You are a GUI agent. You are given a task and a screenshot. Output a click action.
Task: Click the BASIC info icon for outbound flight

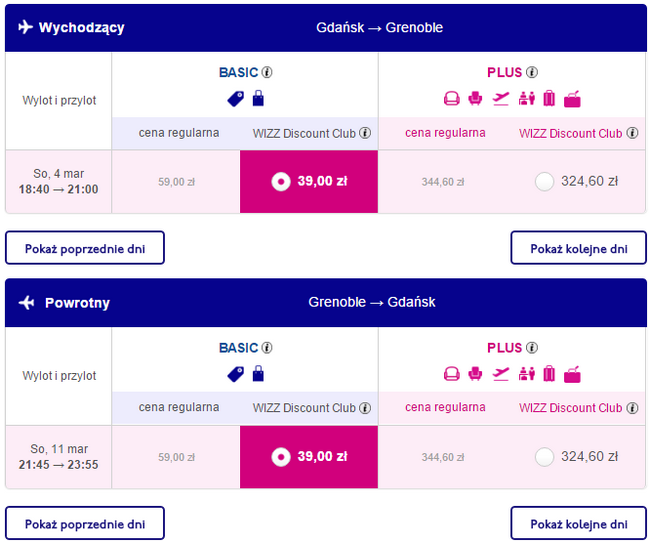(x=267, y=72)
